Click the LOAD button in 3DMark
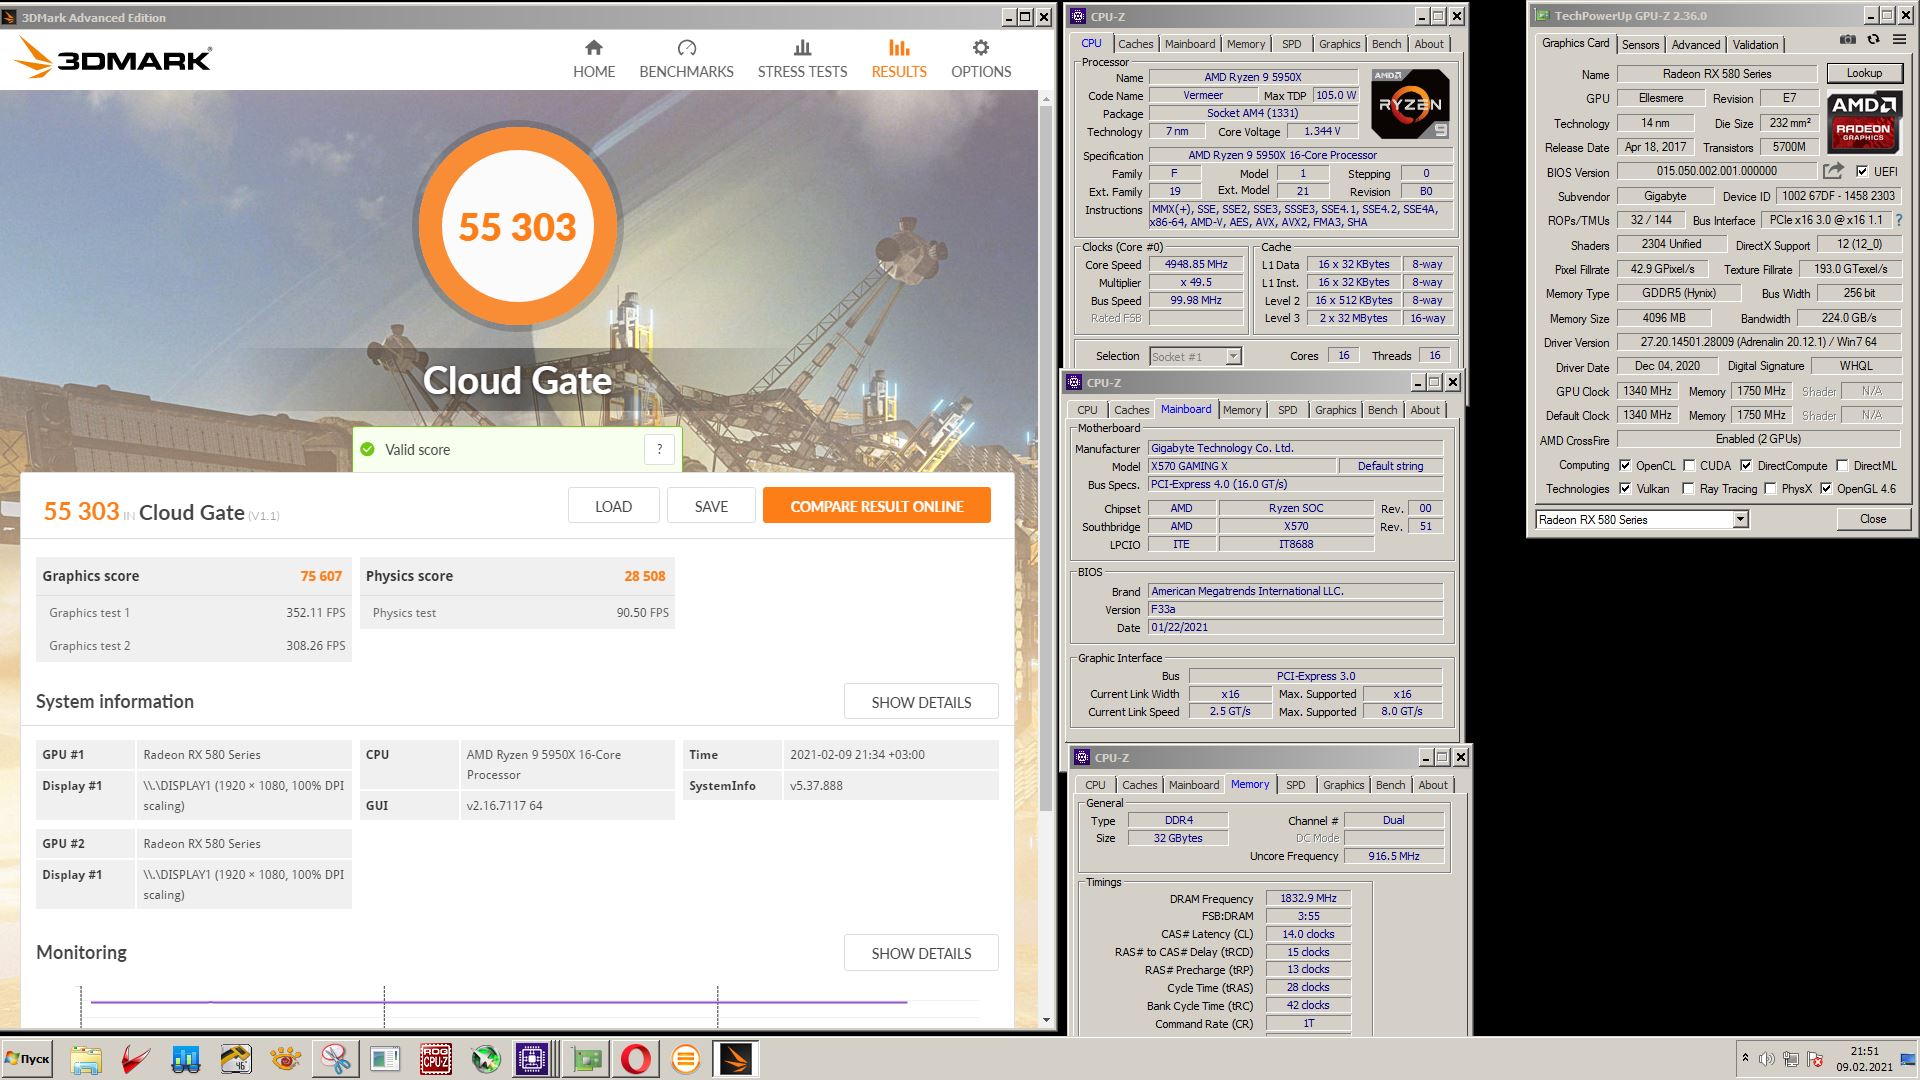This screenshot has height=1080, width=1920. coord(613,506)
